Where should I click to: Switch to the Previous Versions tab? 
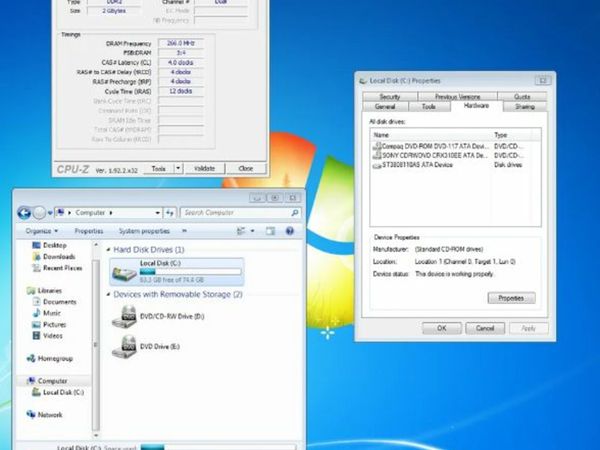point(458,97)
